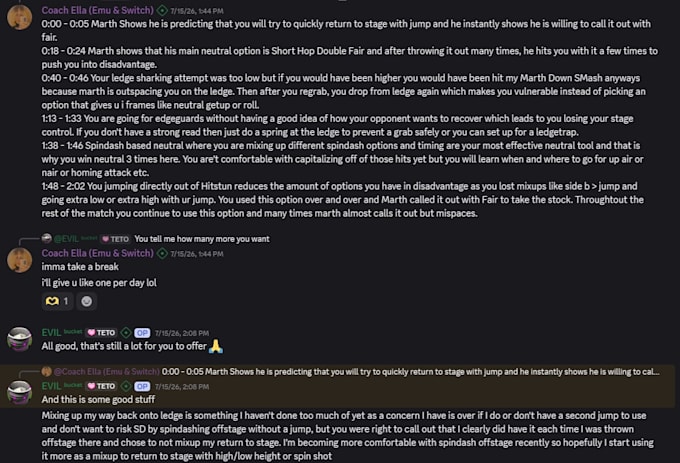The width and height of the screenshot is (680, 463).
Task: Open the Coach Ella username above 'imma take a break'
Action: (x=98, y=253)
